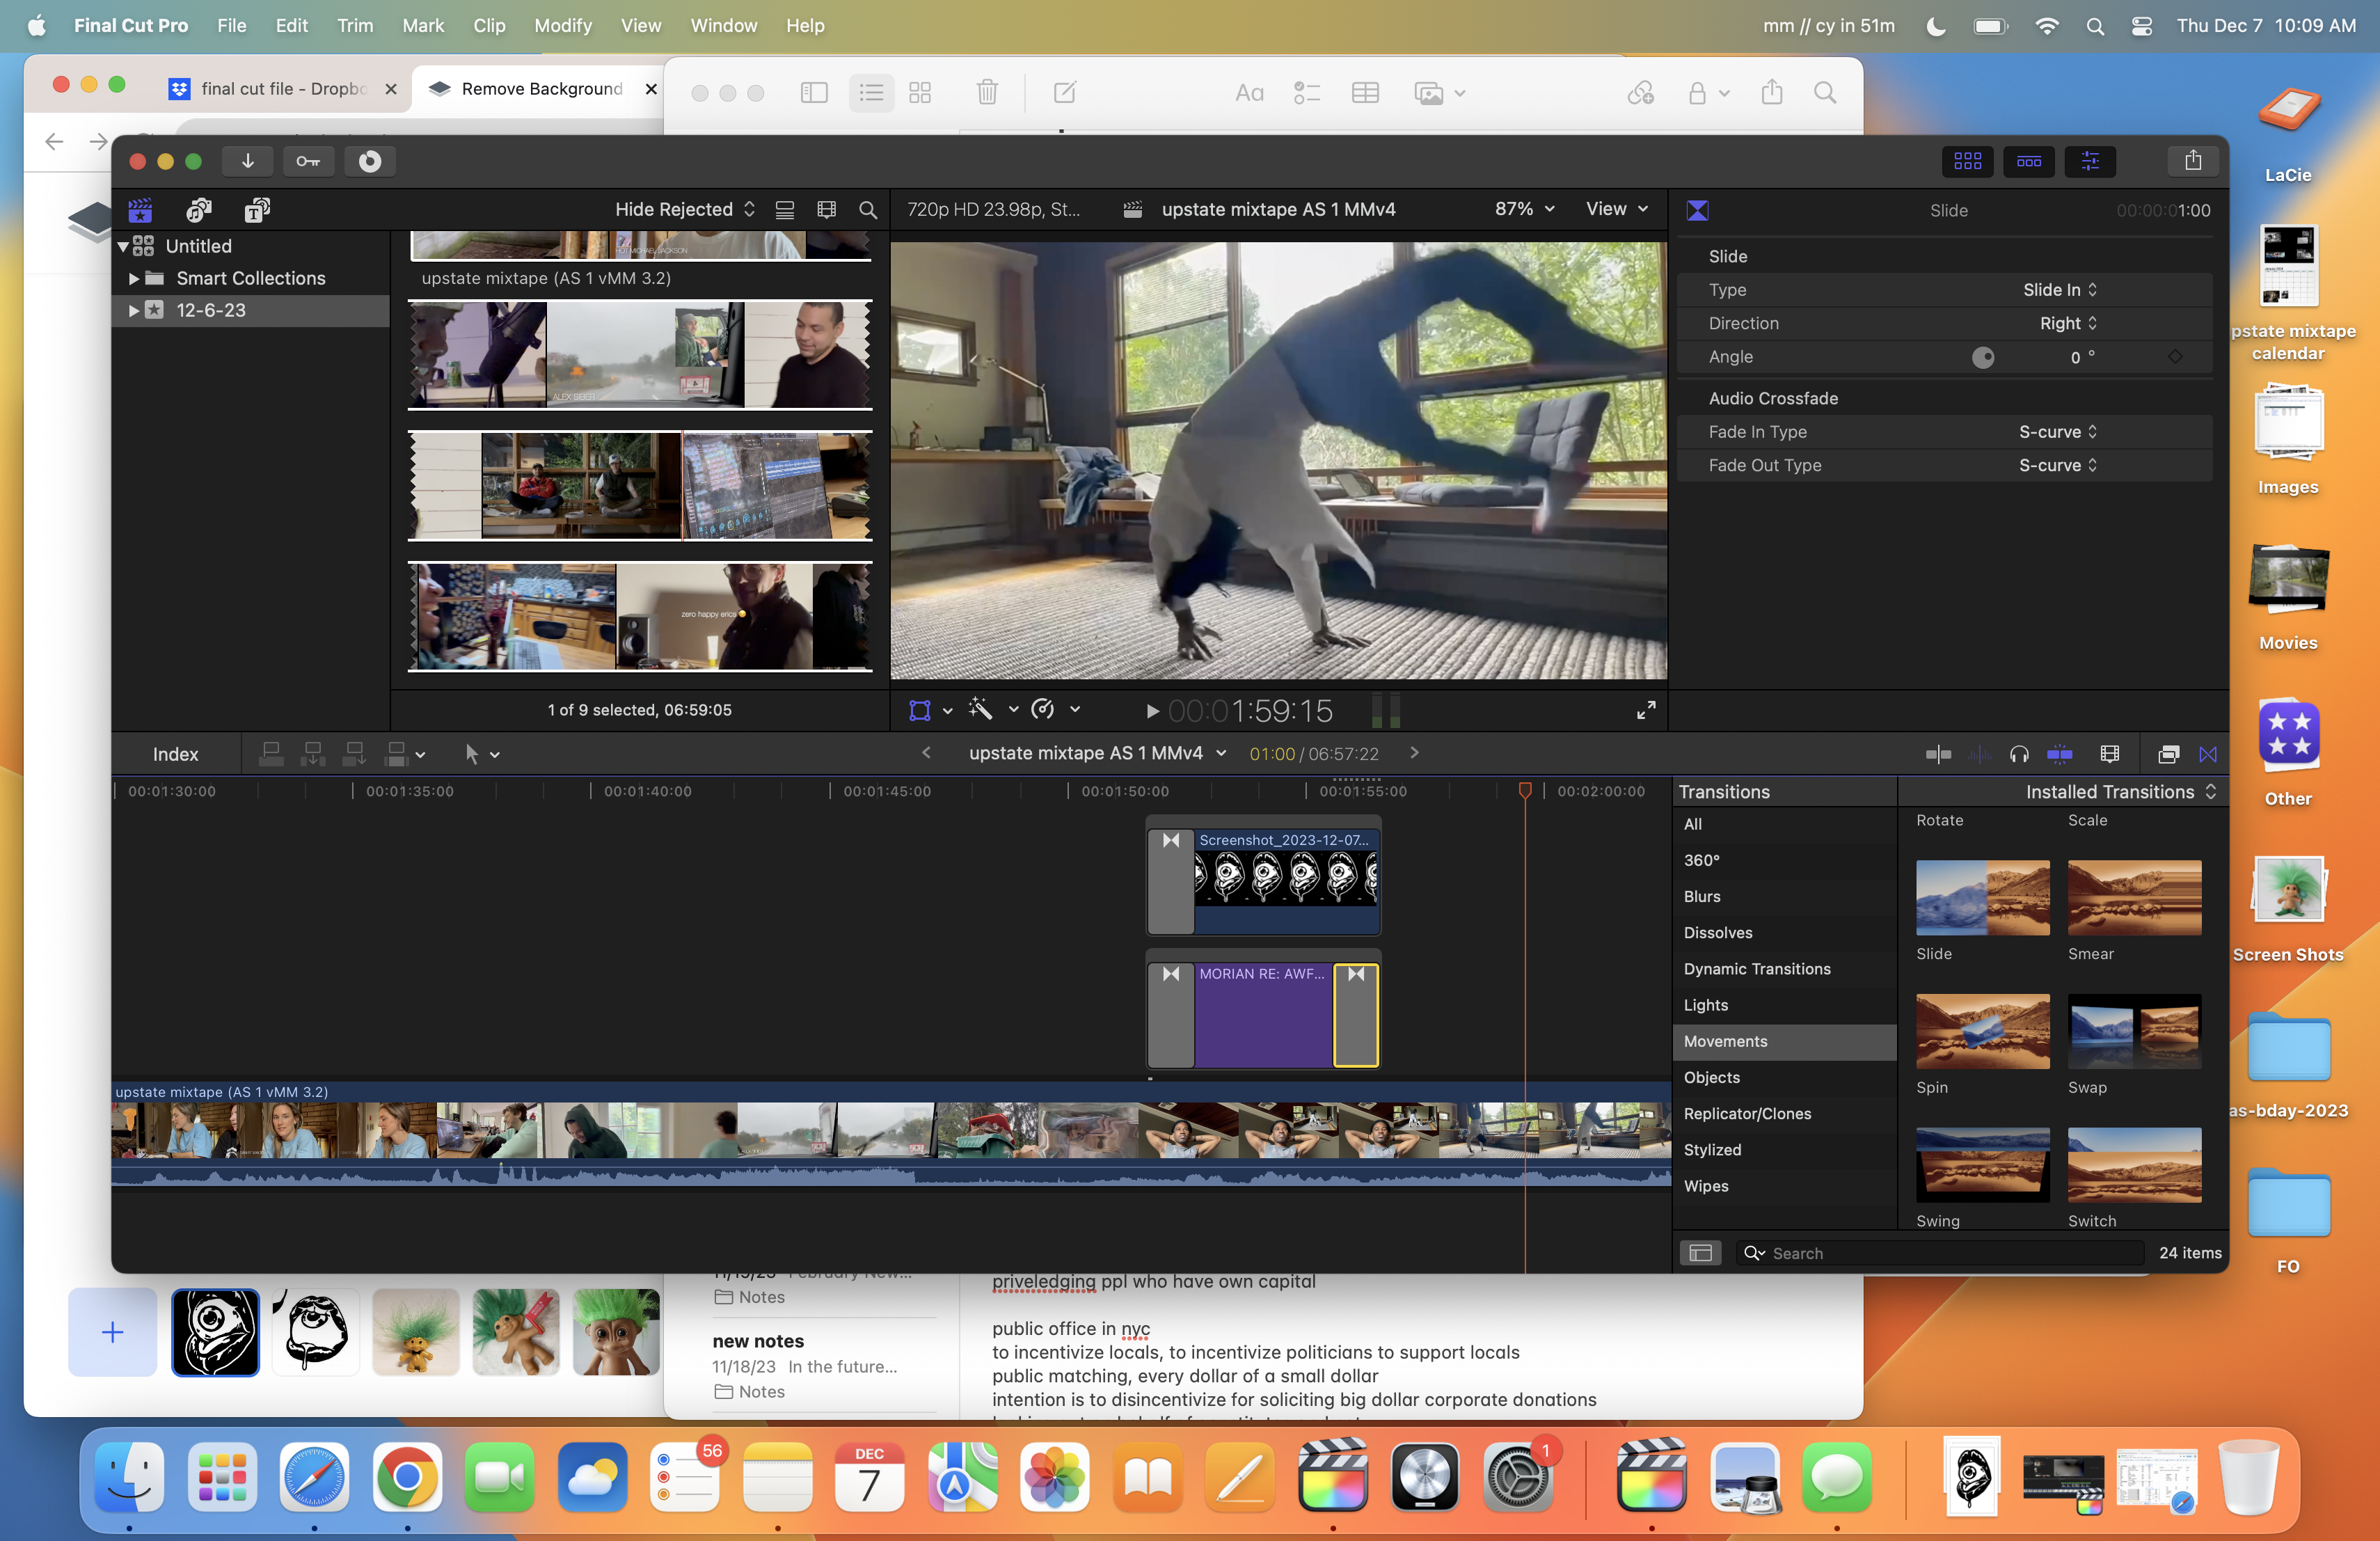Choose the Spin transition thumbnail
Image resolution: width=2380 pixels, height=1541 pixels.
1982,1031
